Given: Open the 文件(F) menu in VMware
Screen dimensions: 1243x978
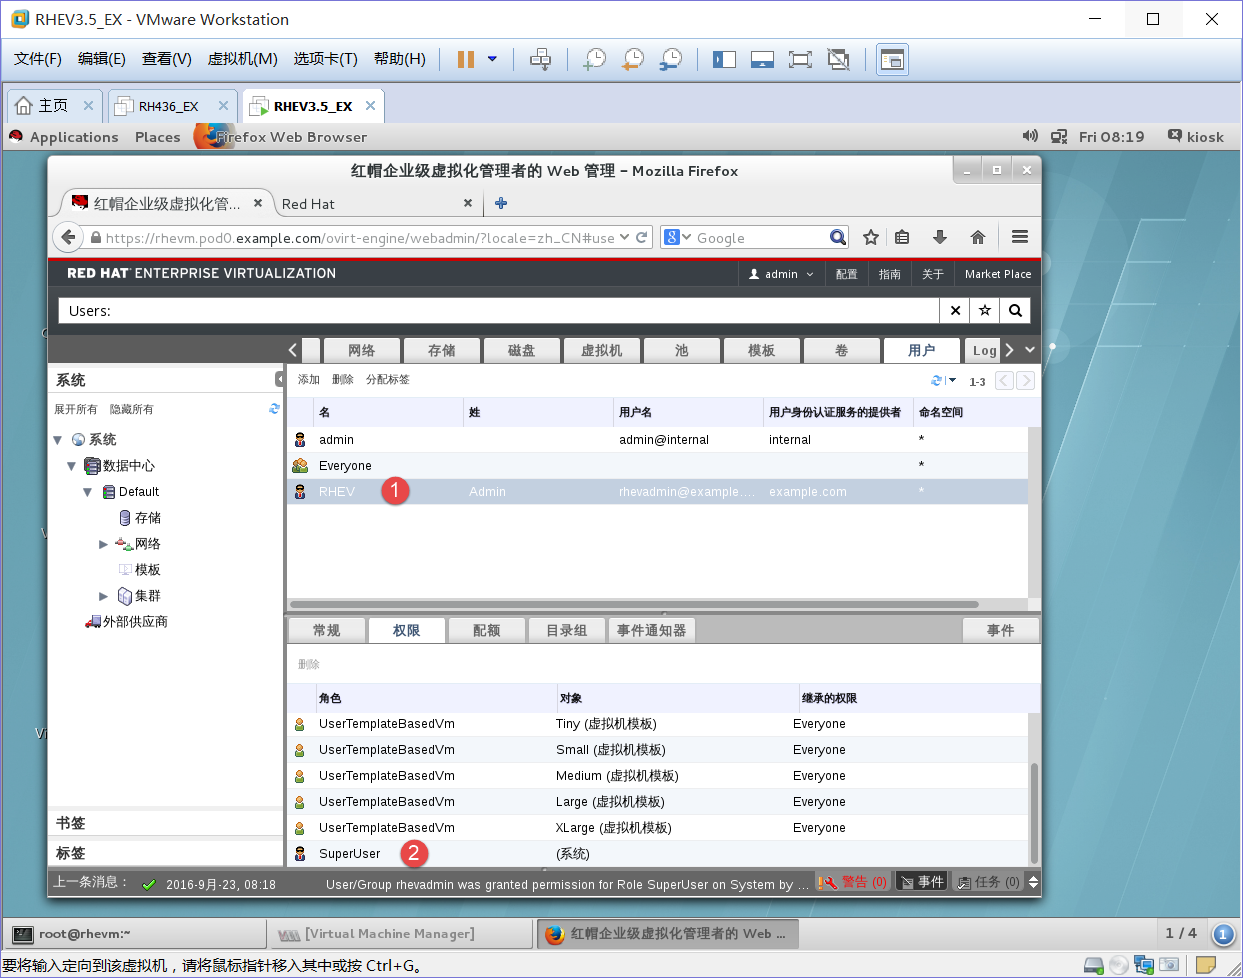Looking at the screenshot, I should pyautogui.click(x=38, y=59).
